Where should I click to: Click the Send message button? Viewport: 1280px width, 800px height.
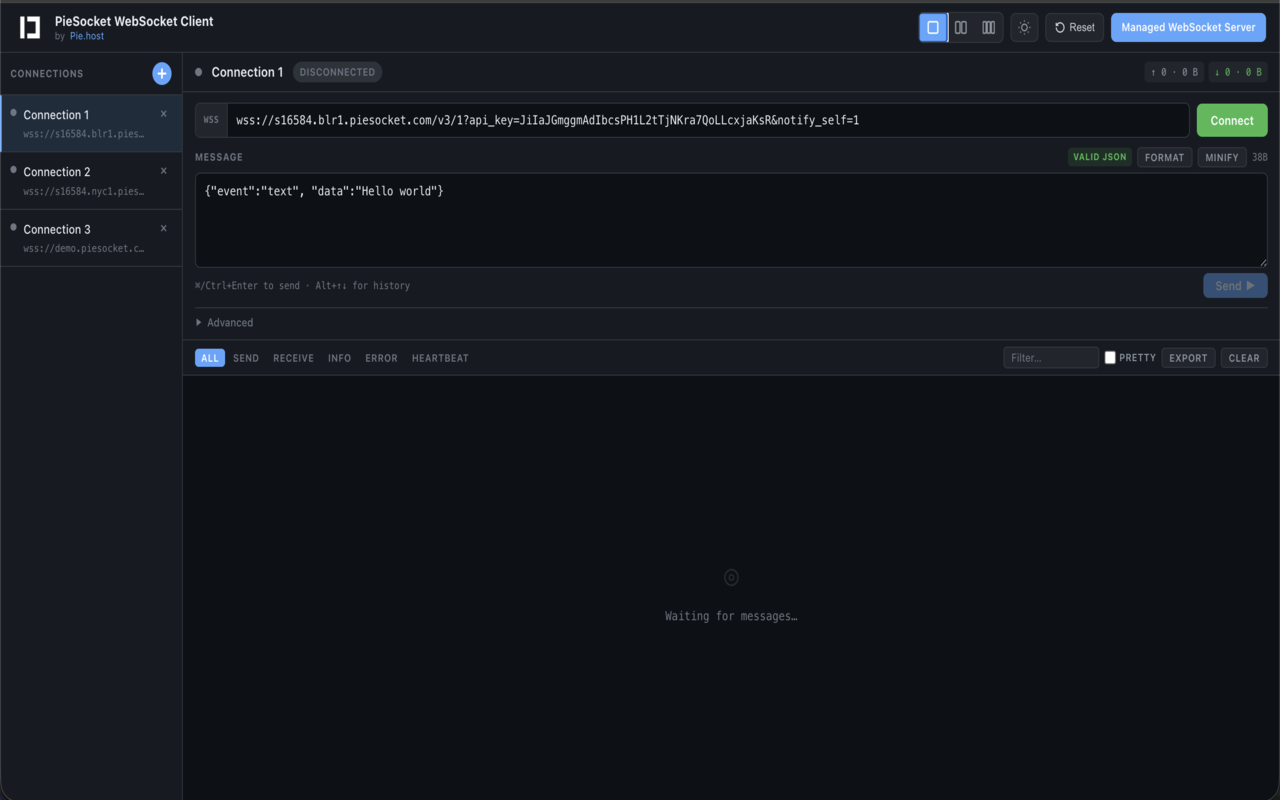(1235, 286)
